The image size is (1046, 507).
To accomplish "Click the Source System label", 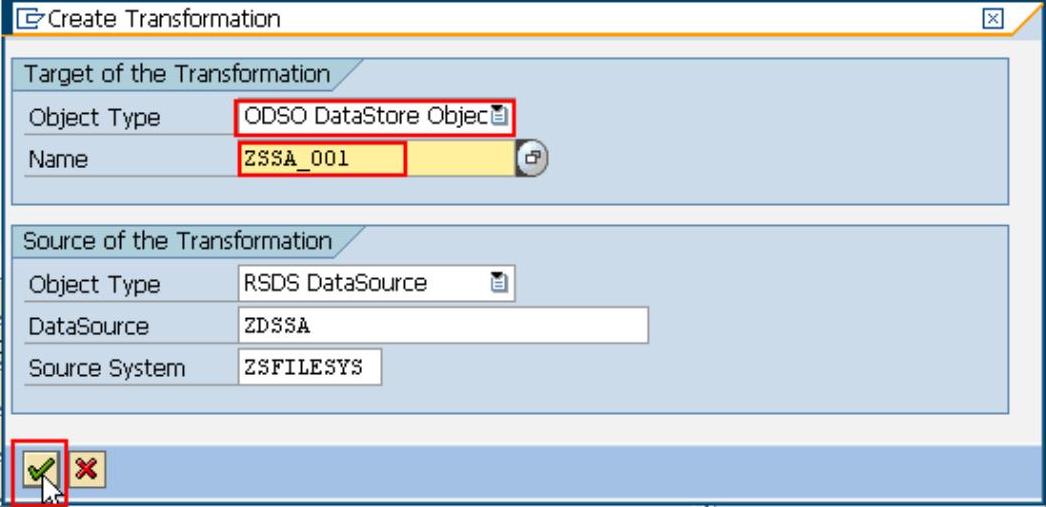I will tap(105, 368).
